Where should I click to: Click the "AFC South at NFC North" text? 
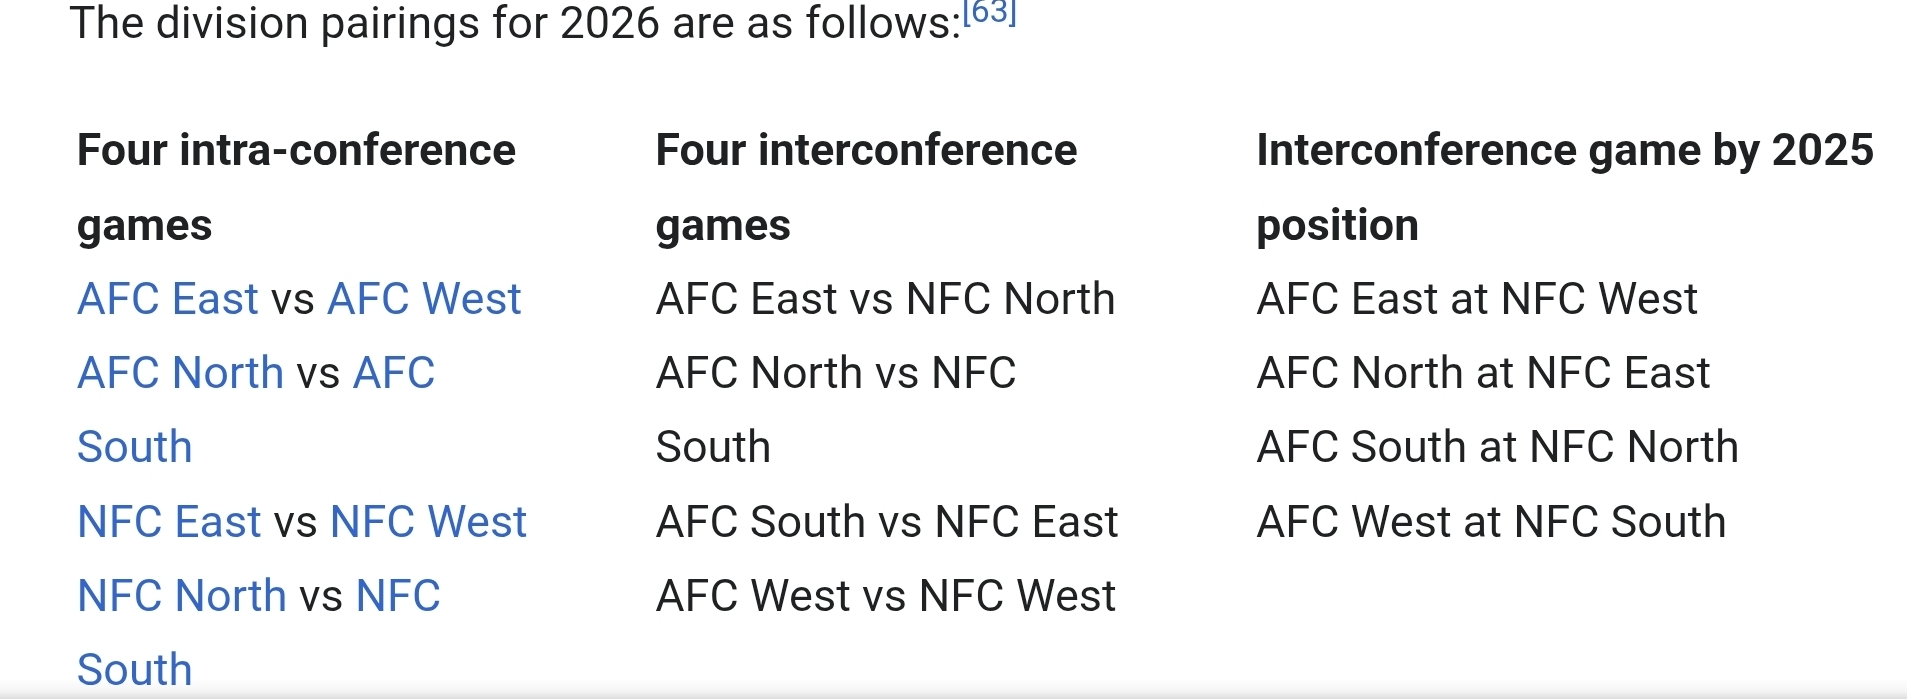tap(1497, 447)
